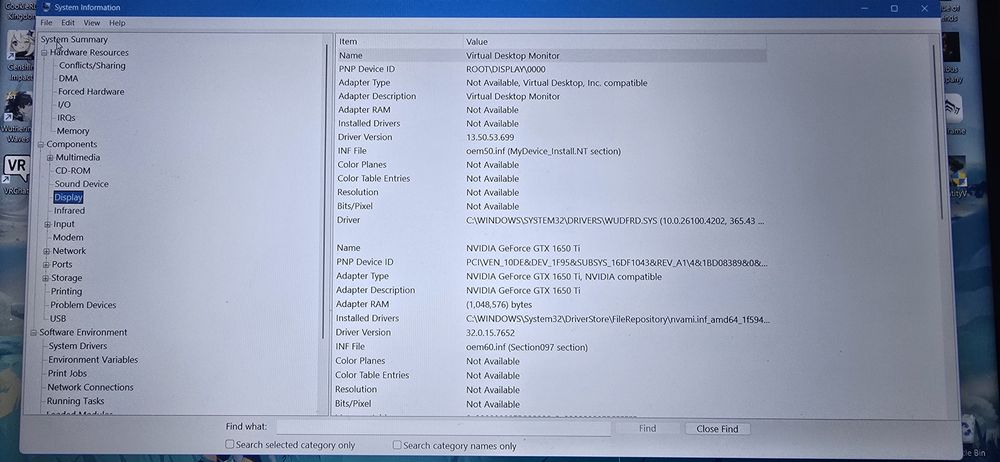1000x462 pixels.
Task: Click the Close Find button
Action: (717, 429)
